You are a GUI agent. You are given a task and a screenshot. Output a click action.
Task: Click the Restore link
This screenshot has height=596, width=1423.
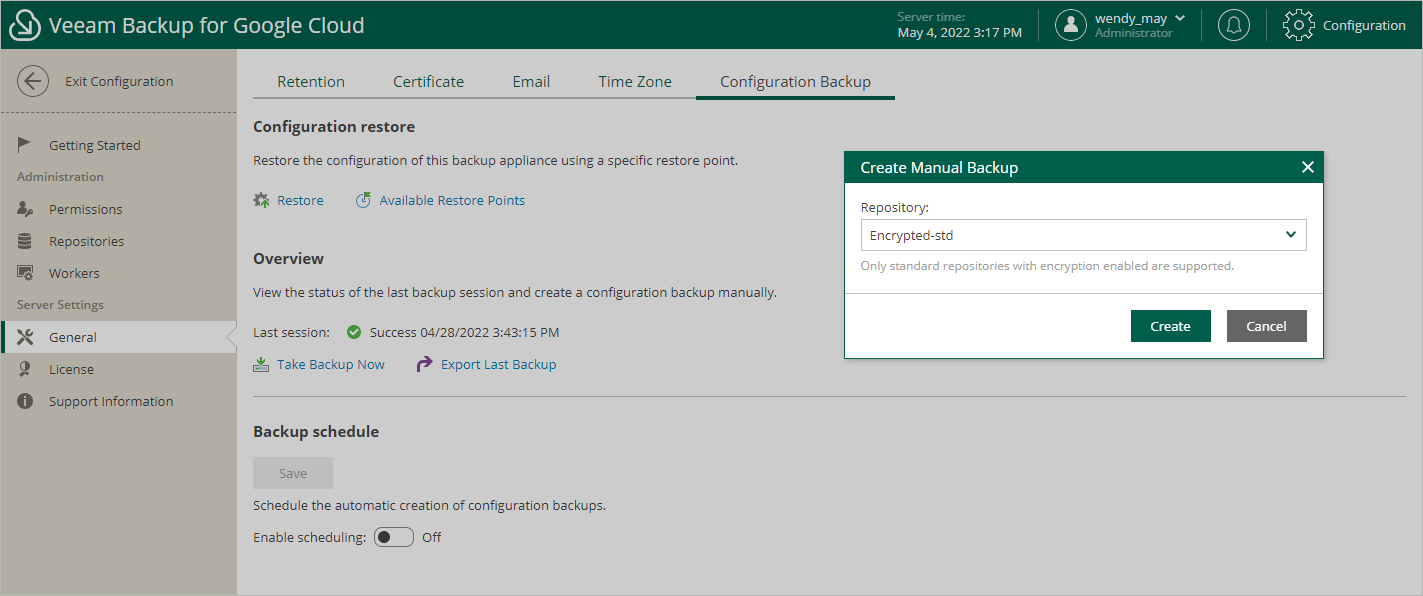[x=300, y=200]
